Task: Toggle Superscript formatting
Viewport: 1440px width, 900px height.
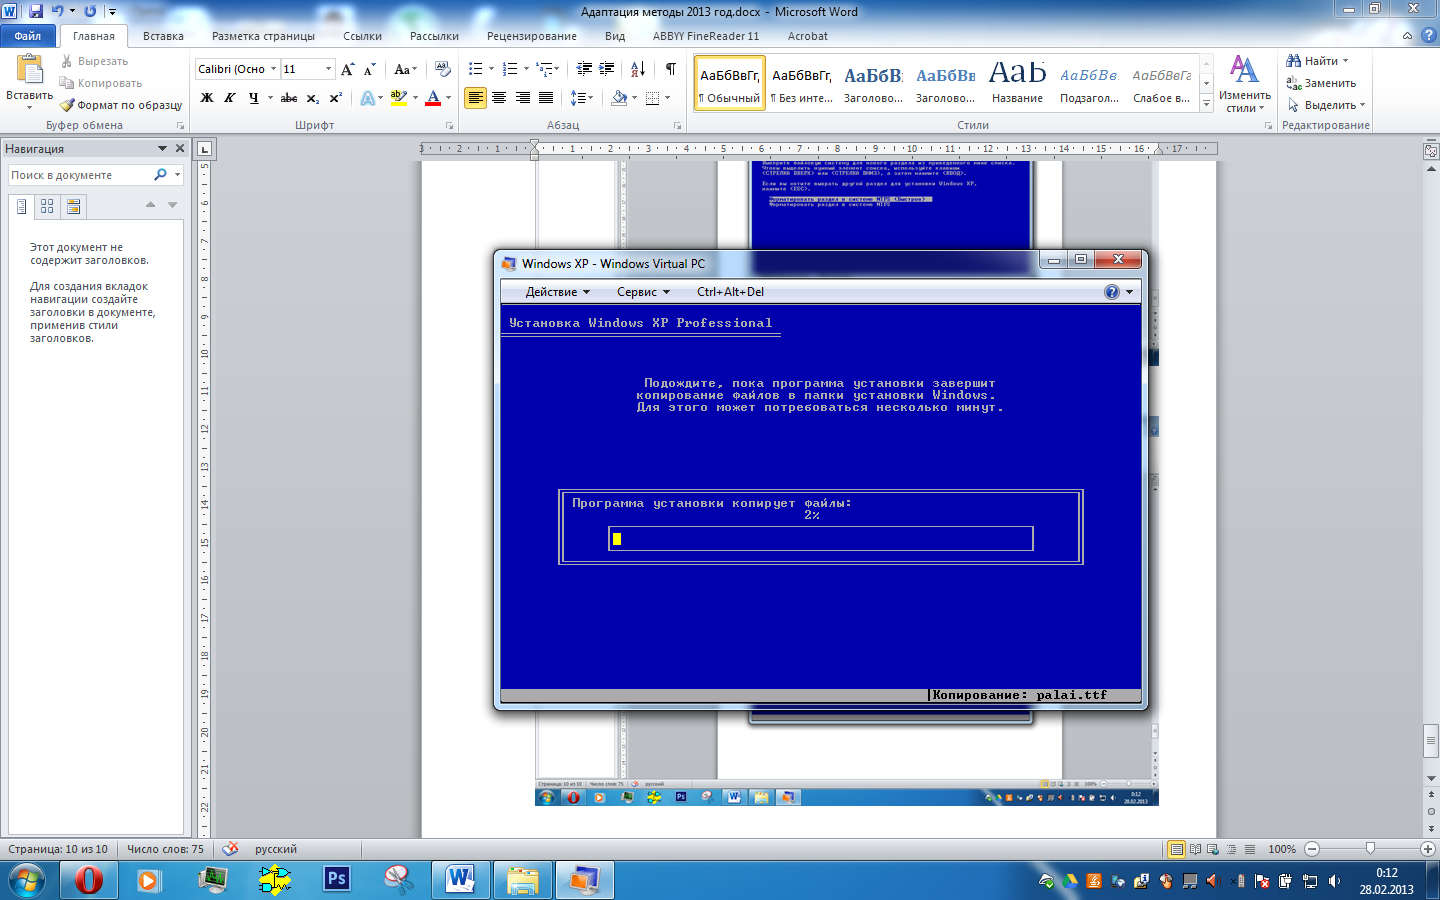Action: tap(336, 98)
